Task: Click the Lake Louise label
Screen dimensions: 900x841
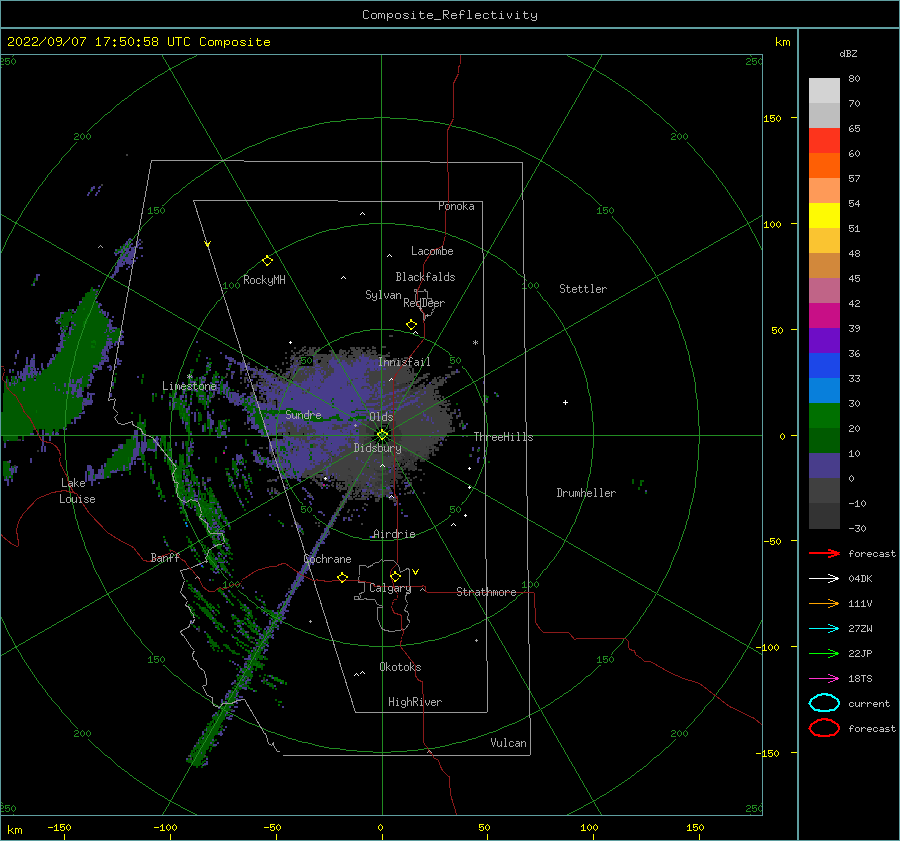Action: (x=77, y=491)
